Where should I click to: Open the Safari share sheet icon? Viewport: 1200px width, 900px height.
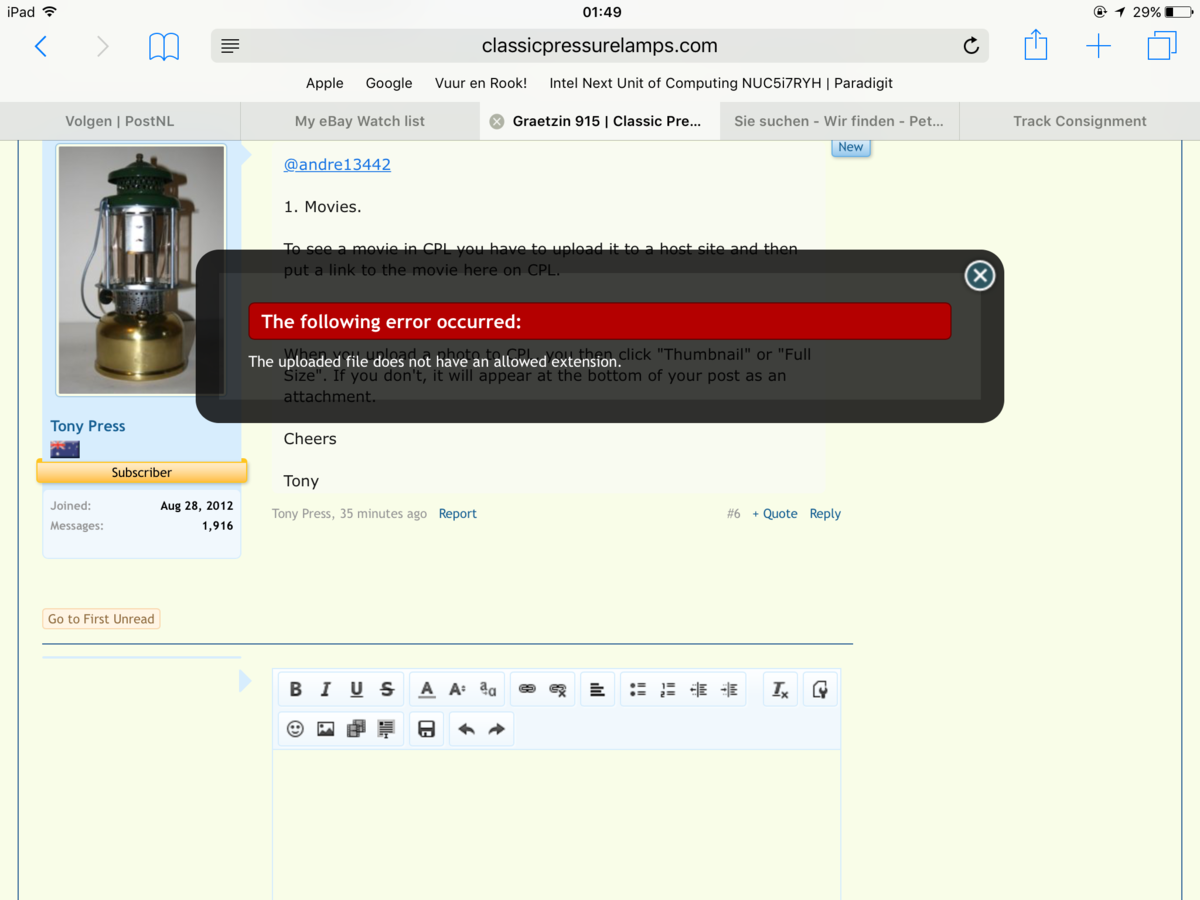coord(1036,45)
